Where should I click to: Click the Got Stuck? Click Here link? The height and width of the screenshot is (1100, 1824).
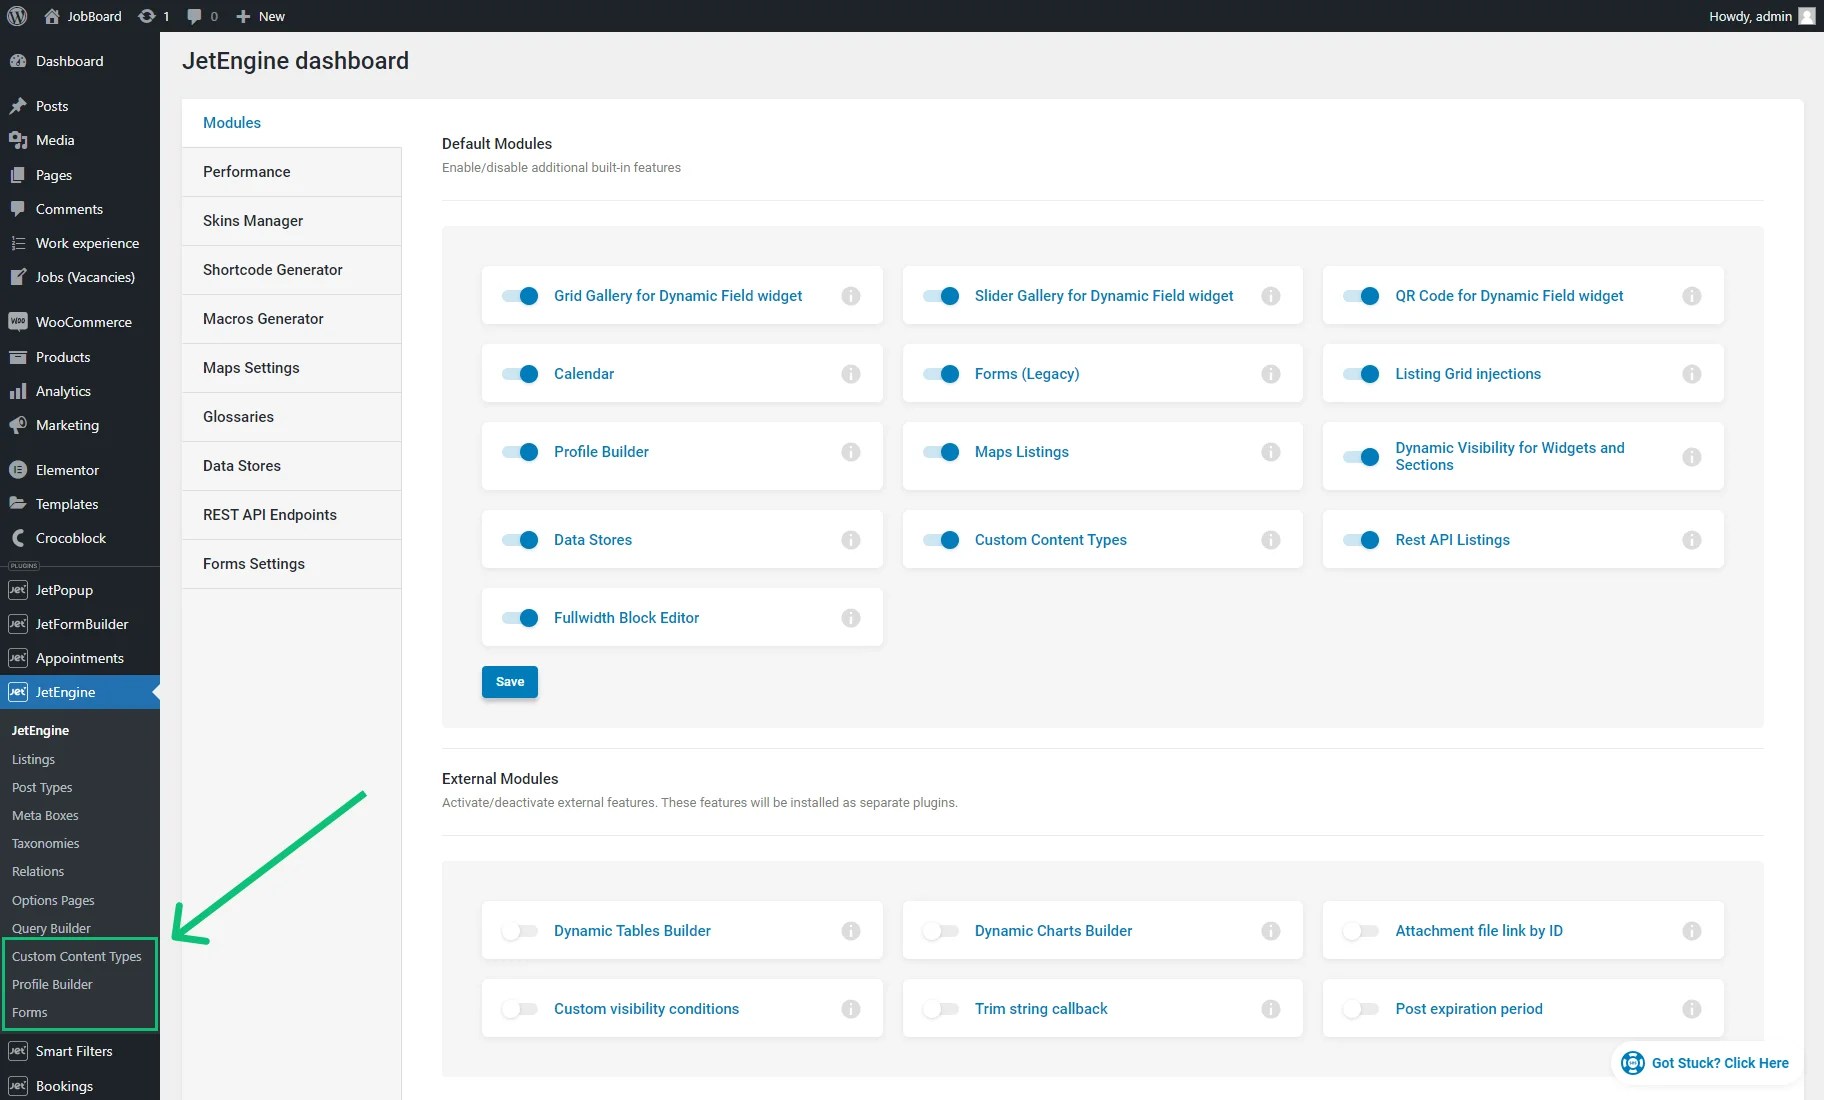click(x=1704, y=1062)
